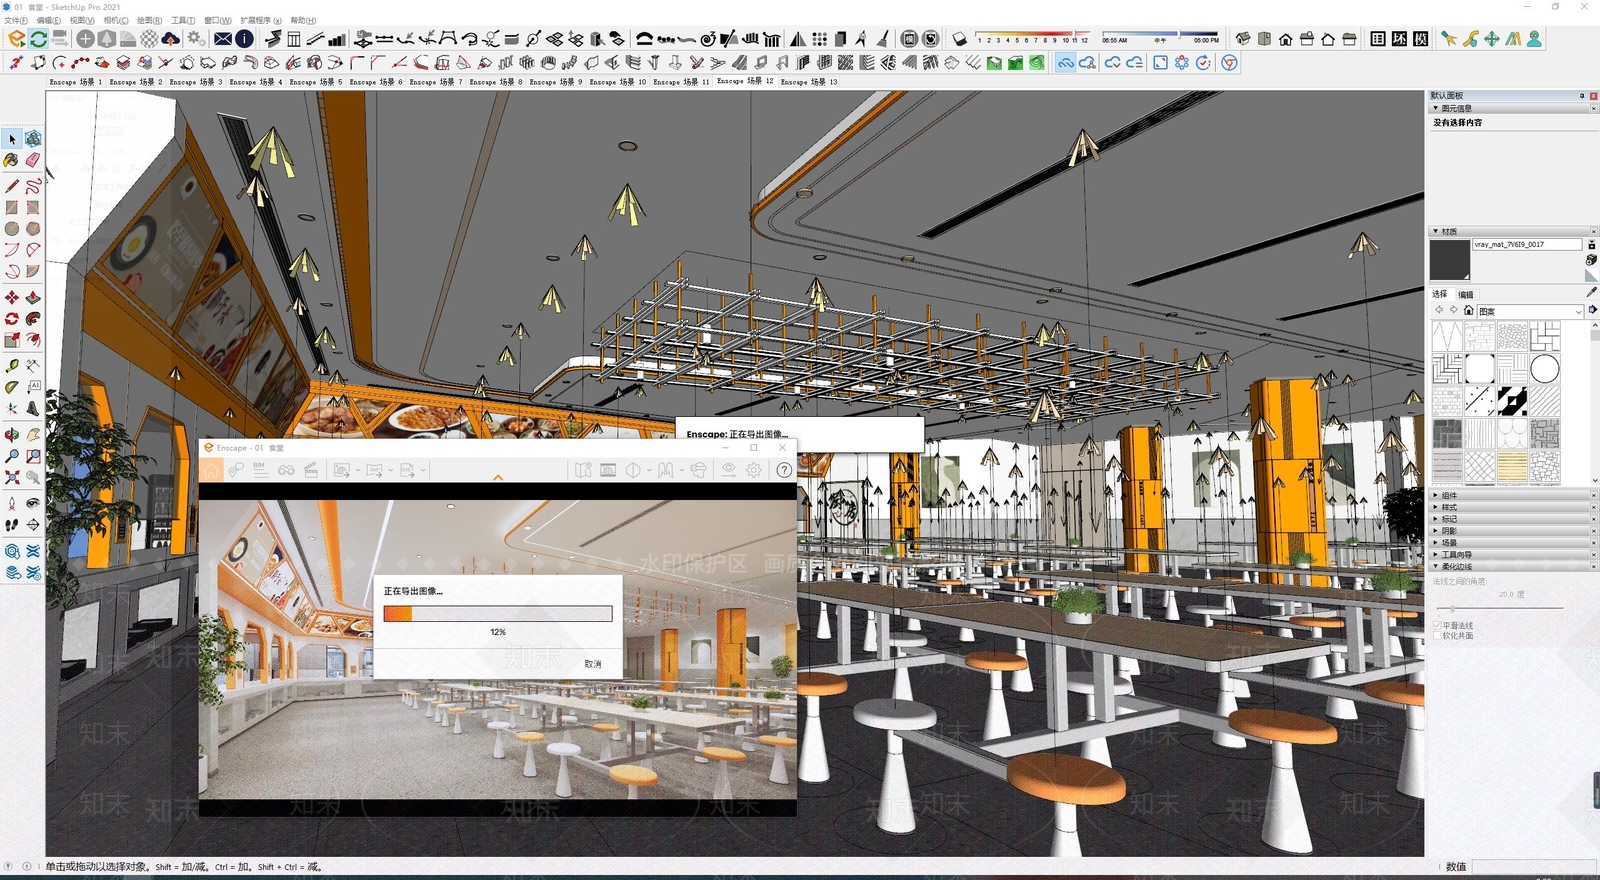Select the circle pattern thumbnail

coord(1544,369)
